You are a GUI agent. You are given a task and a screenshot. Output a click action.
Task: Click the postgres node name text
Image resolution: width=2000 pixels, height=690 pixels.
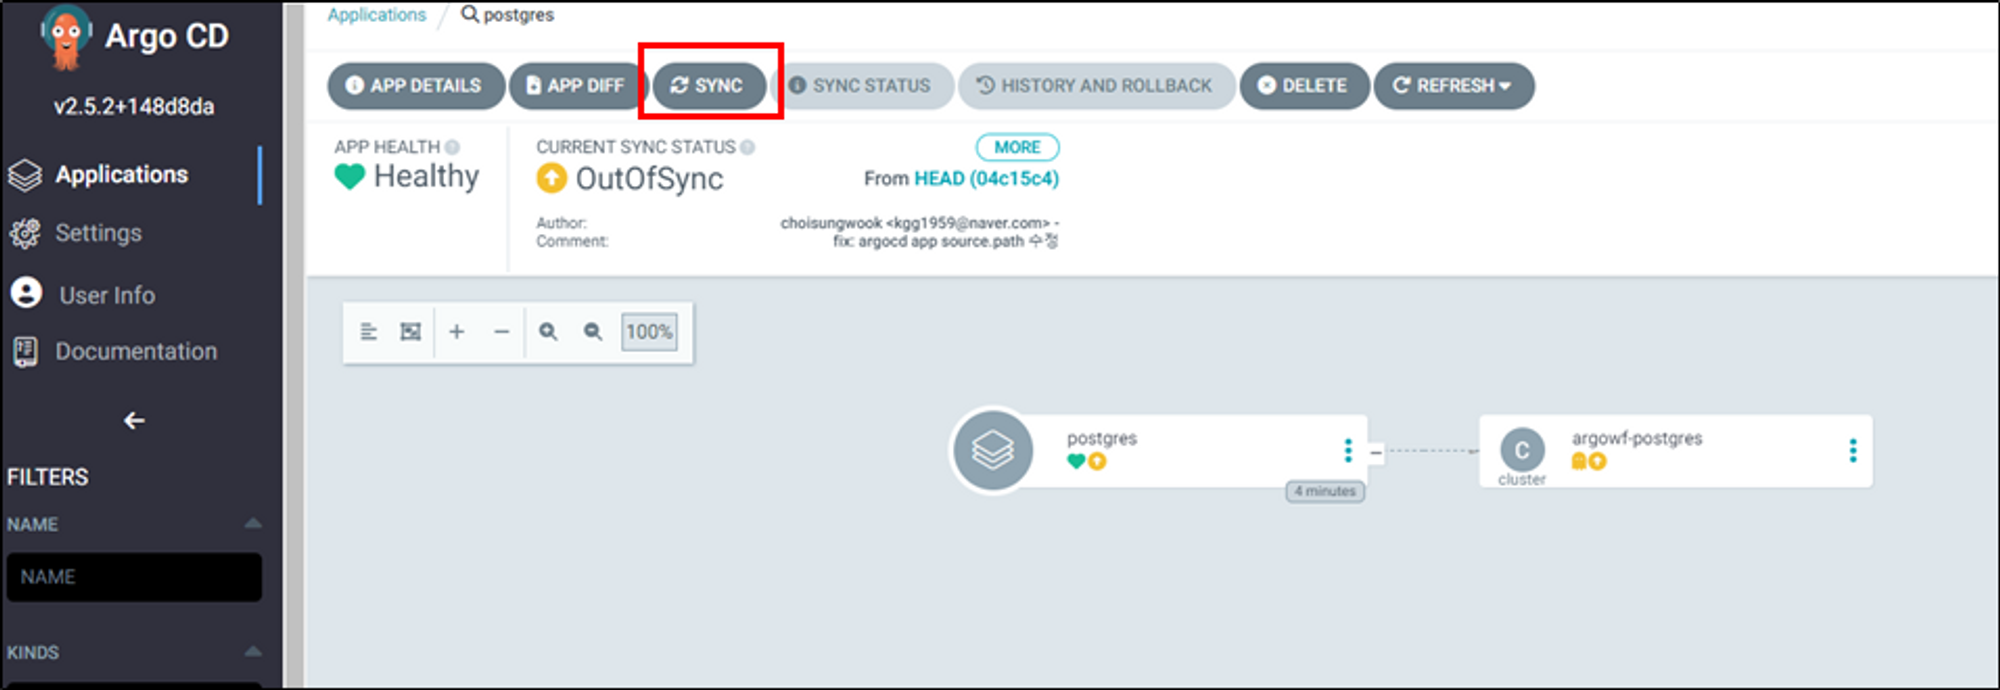click(x=1101, y=438)
